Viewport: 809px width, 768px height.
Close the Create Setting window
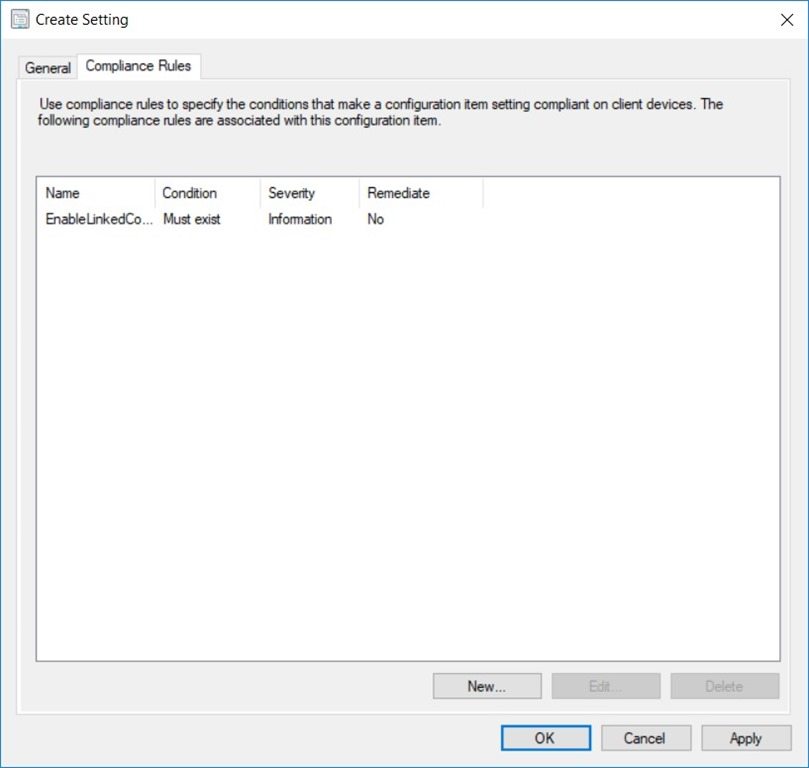(x=789, y=18)
